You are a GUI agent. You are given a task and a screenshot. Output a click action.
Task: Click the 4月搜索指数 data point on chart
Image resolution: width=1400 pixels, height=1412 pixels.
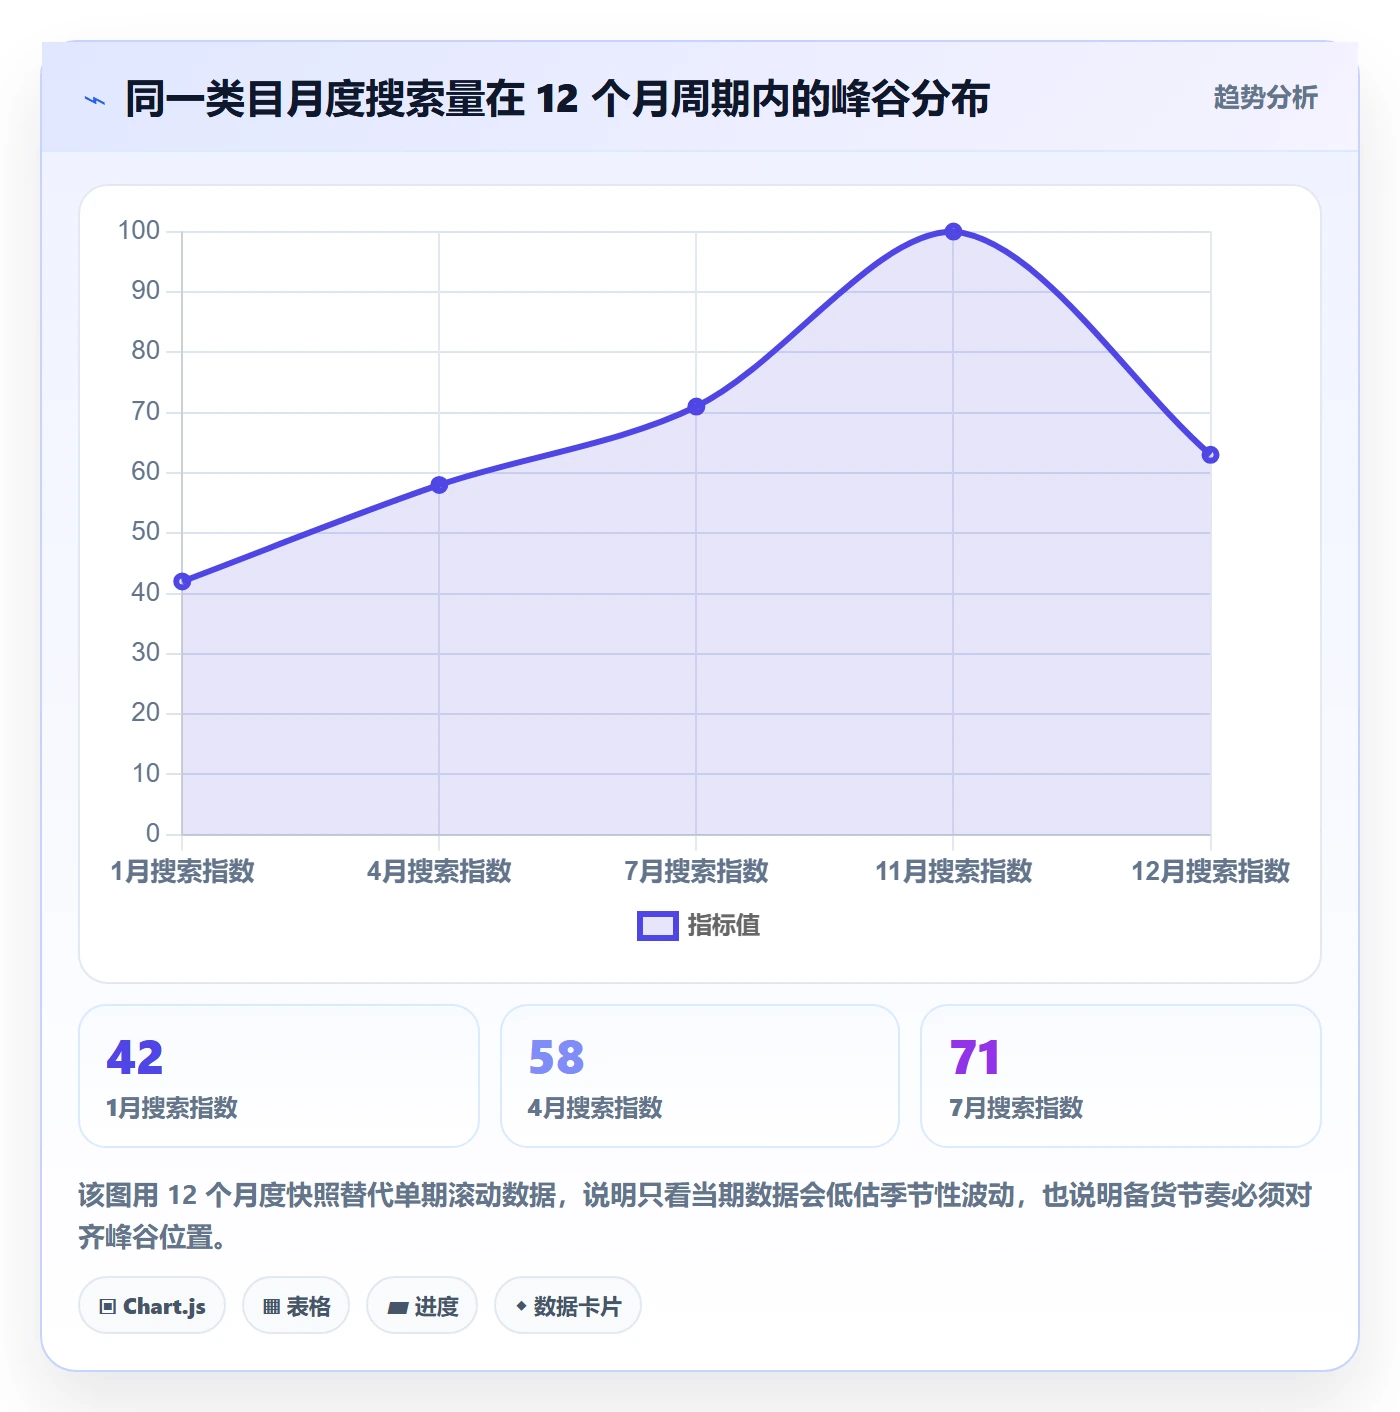pyautogui.click(x=439, y=485)
